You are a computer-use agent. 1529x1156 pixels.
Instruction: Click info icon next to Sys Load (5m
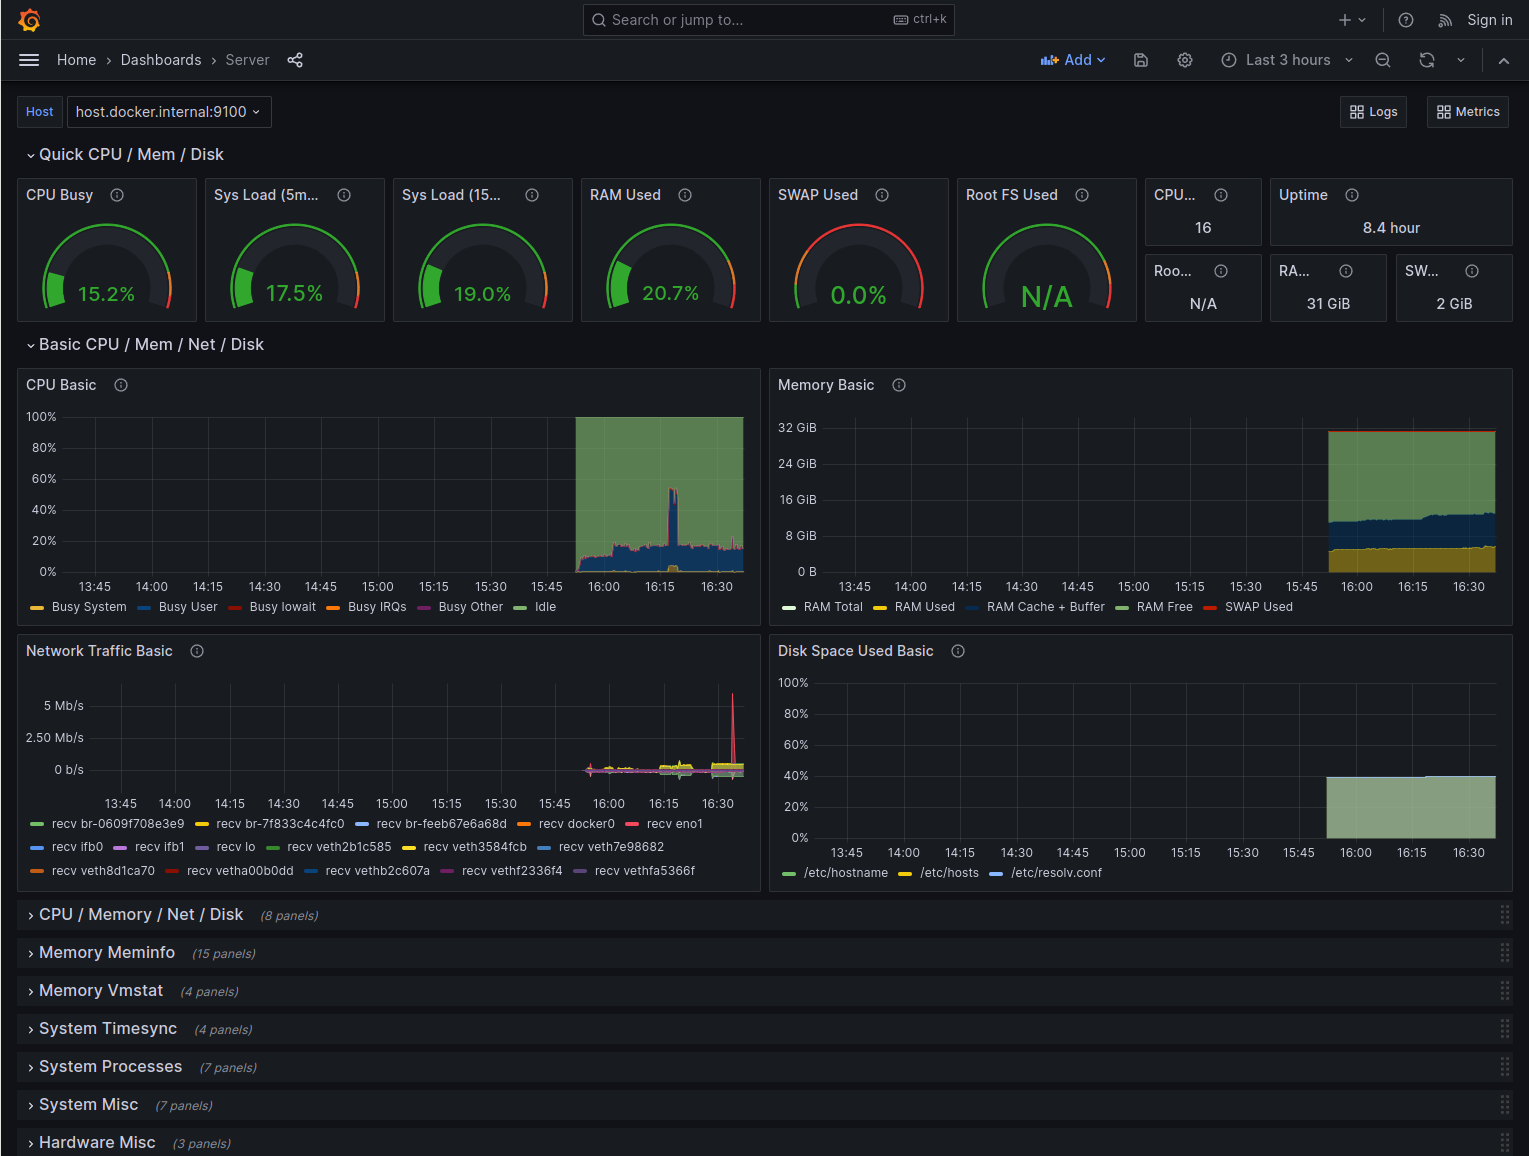pyautogui.click(x=344, y=195)
